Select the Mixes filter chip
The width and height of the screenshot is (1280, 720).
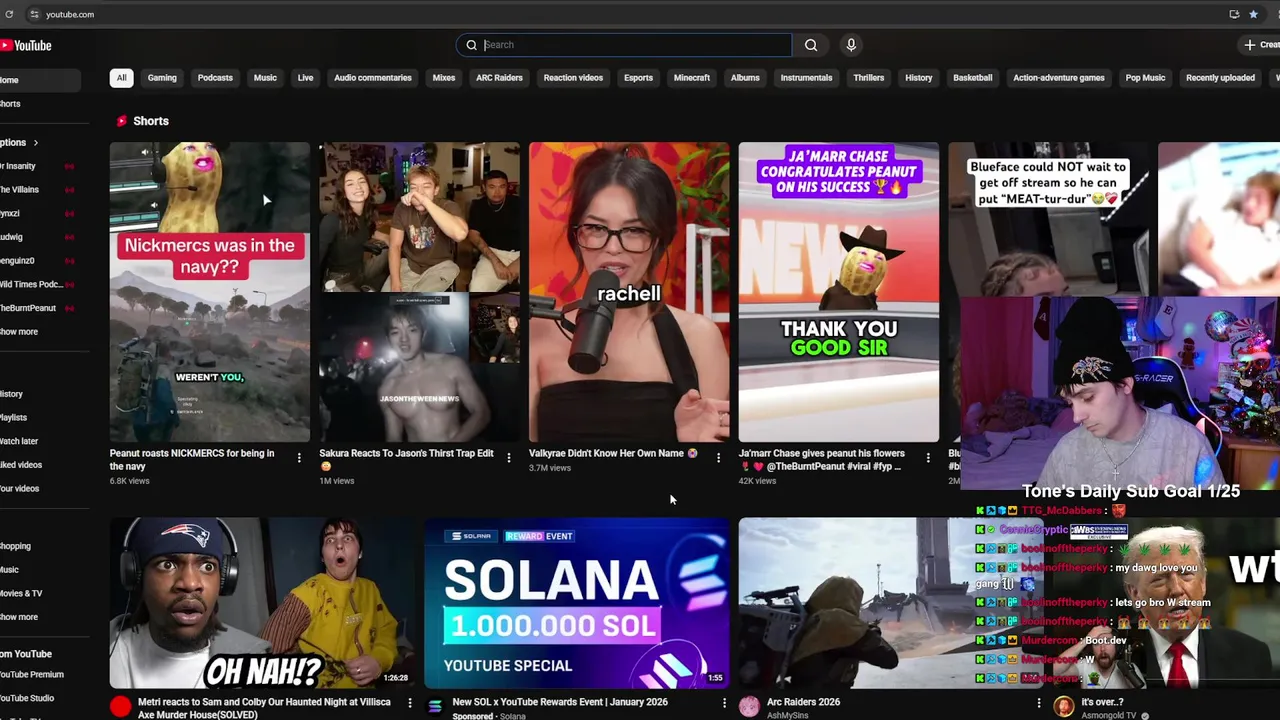click(444, 78)
